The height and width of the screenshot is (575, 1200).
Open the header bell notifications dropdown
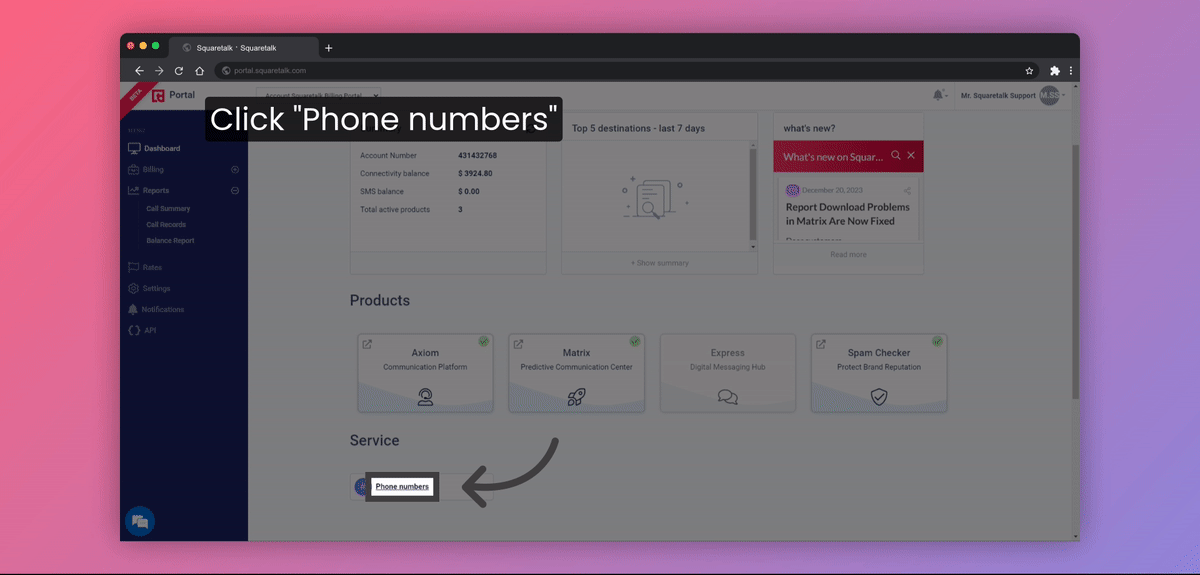click(x=939, y=95)
